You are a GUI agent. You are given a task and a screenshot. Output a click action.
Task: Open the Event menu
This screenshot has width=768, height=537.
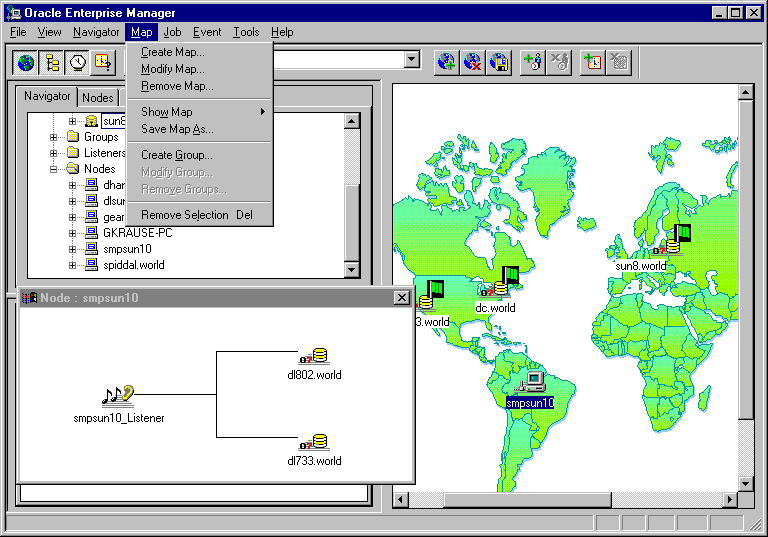pyautogui.click(x=207, y=32)
